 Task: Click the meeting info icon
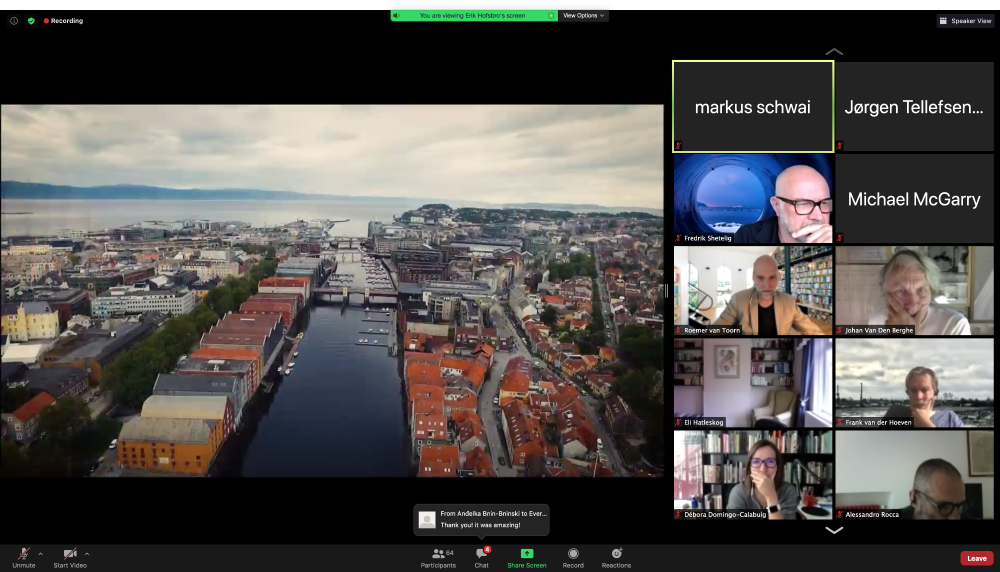[14, 20]
